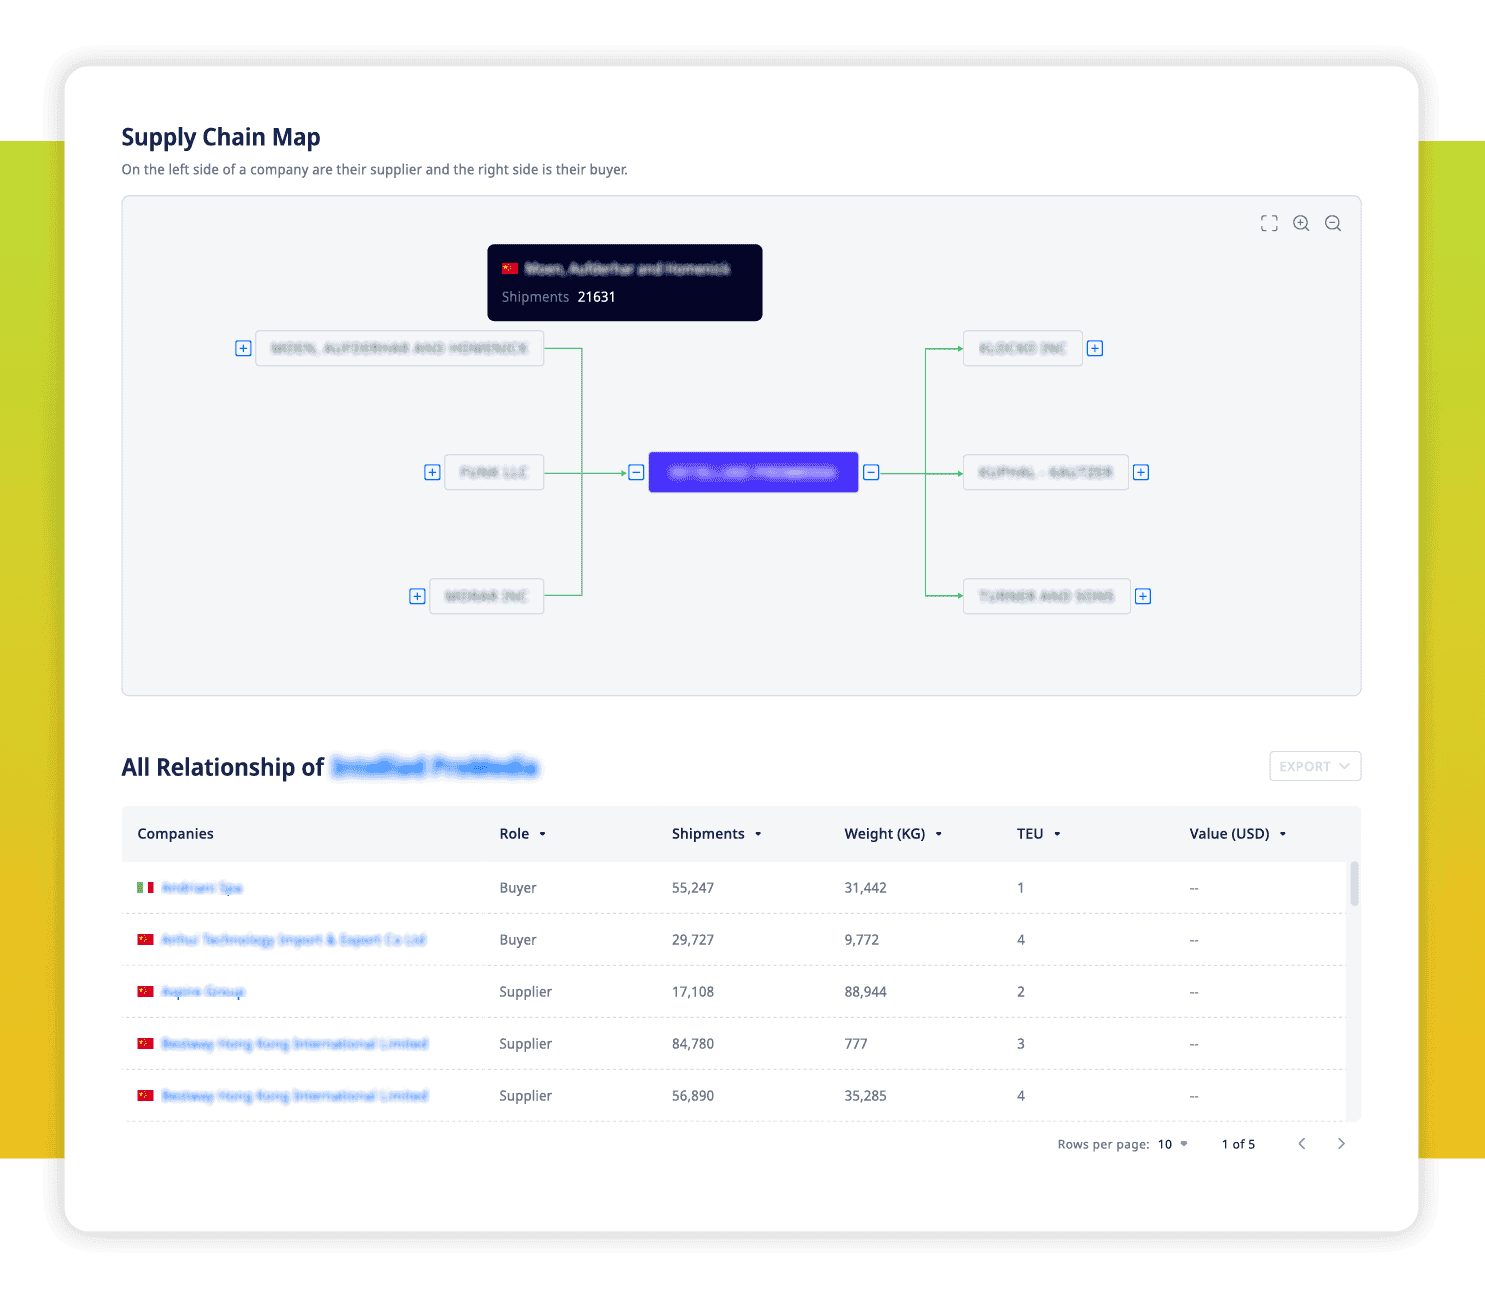1485x1298 pixels.
Task: Select the central blue company node
Action: pos(753,472)
